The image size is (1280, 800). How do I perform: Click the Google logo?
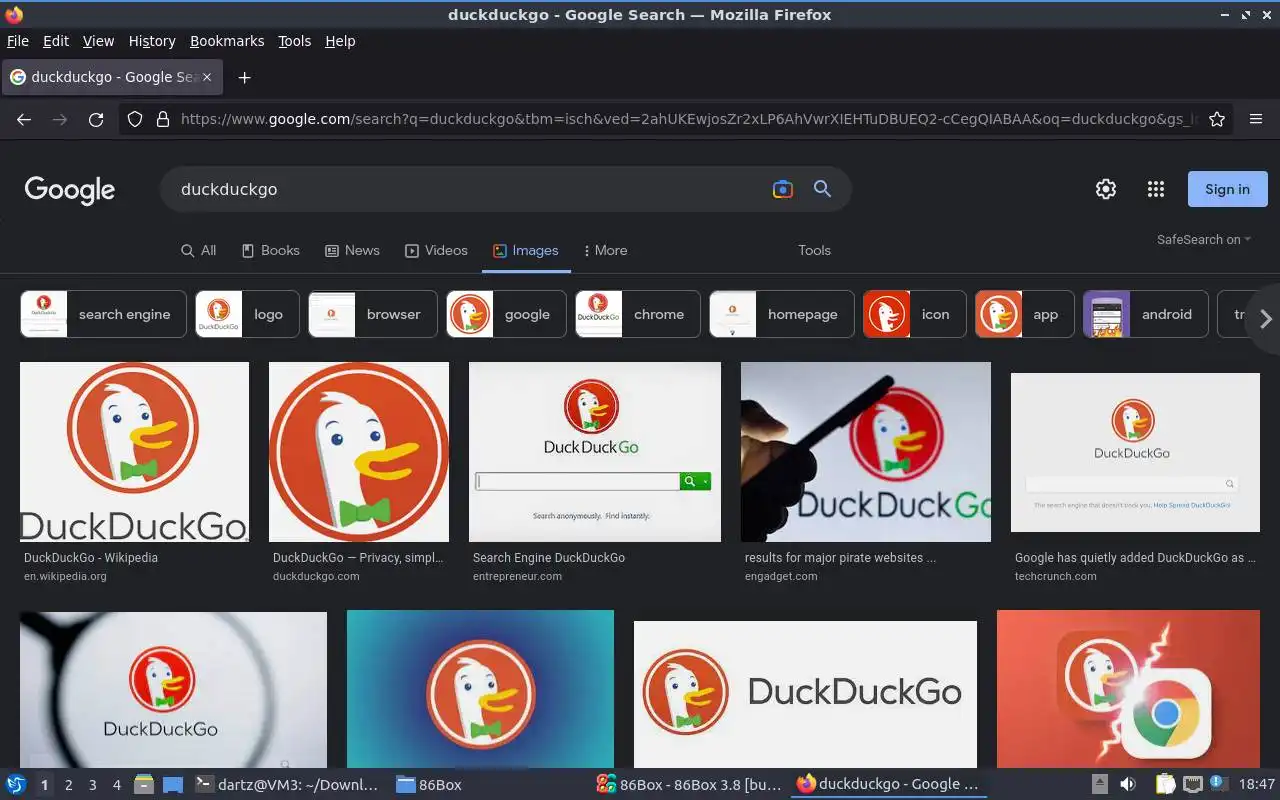tap(70, 190)
